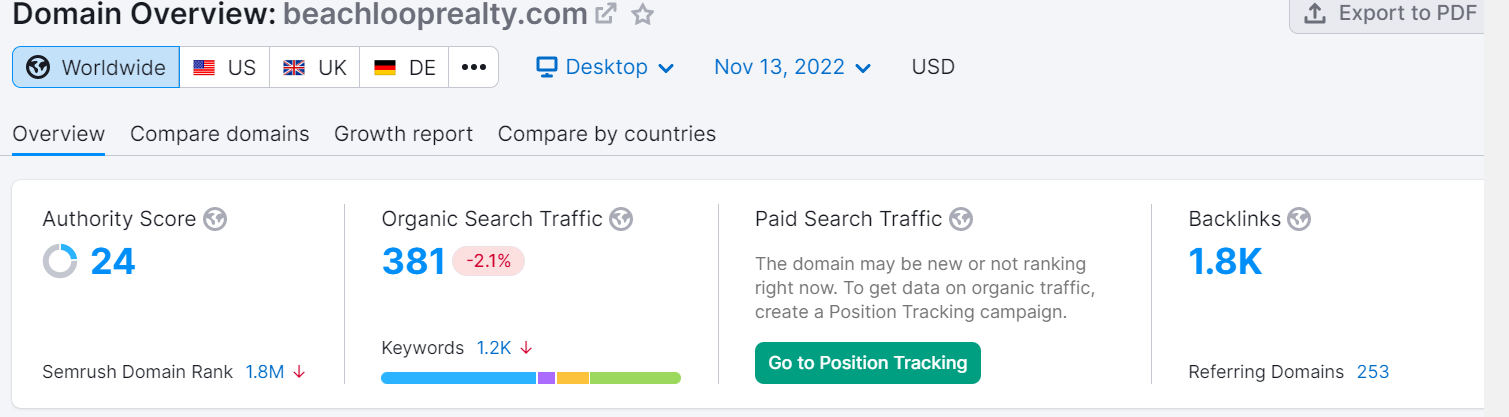Viewport: 1509px width, 417px height.
Task: Switch to the DE database
Action: click(x=405, y=68)
